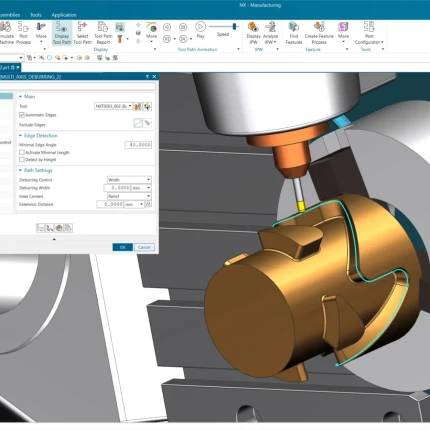Click the forward to end playback button
Viewport: 430px width, 430px height.
[183, 39]
